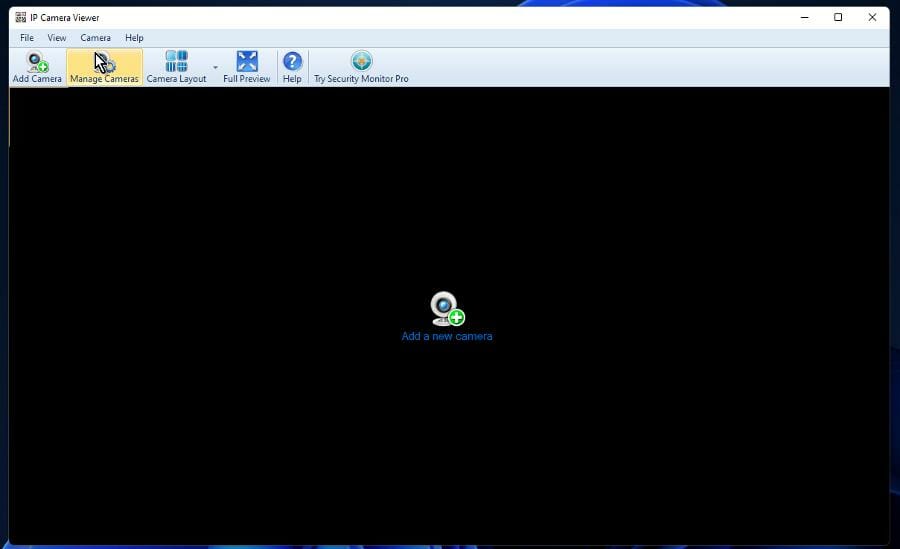Image resolution: width=900 pixels, height=549 pixels.
Task: Switch to Full Preview mode
Action: (x=247, y=62)
